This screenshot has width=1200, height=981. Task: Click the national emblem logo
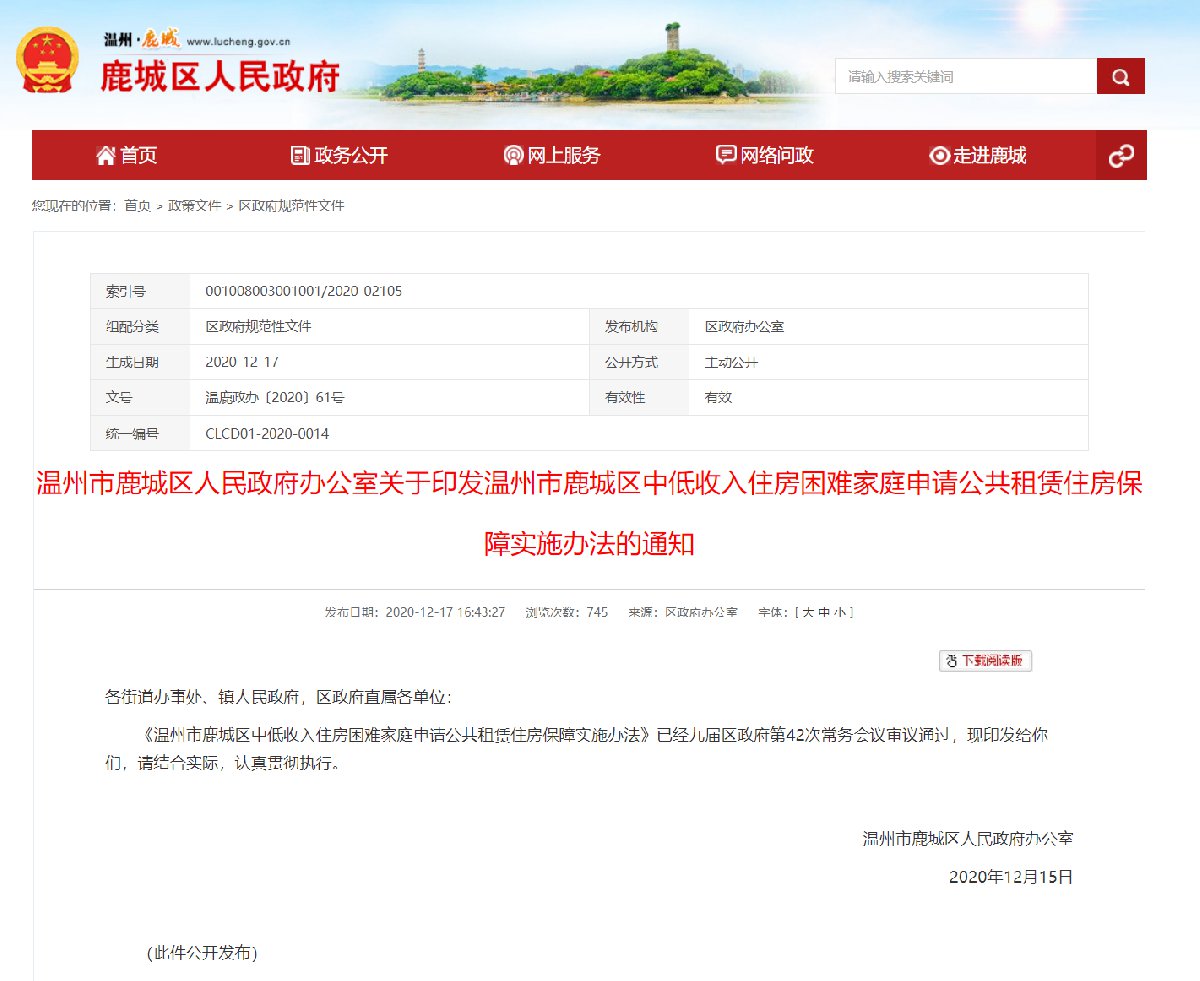coord(46,60)
